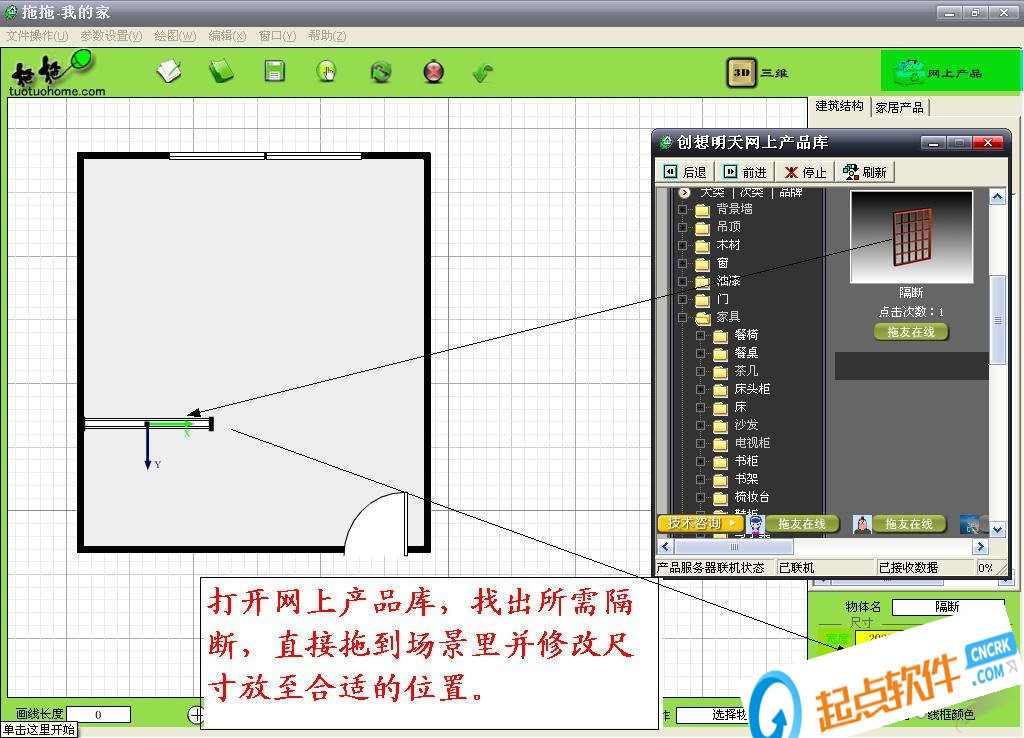Click the 后退 back button
Image resolution: width=1024 pixels, height=738 pixels.
tap(685, 172)
